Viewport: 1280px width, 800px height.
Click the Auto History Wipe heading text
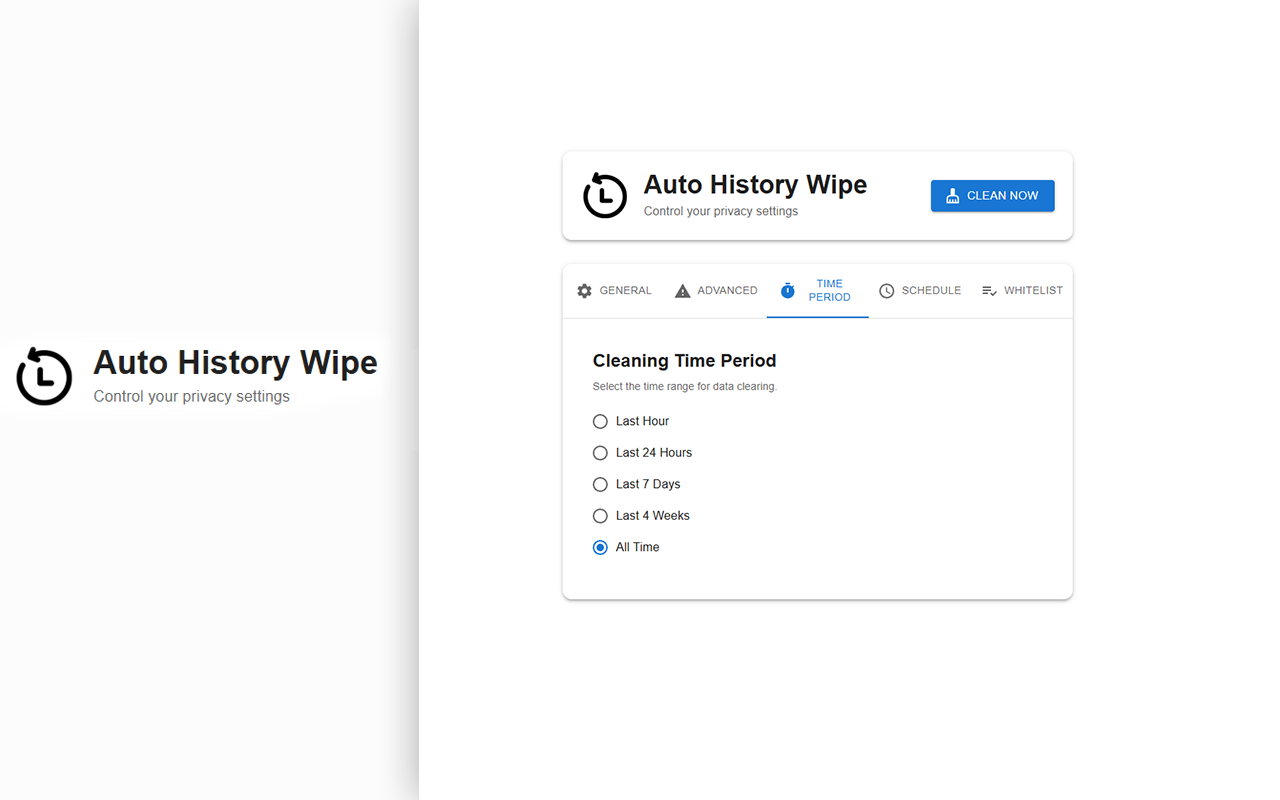click(755, 184)
